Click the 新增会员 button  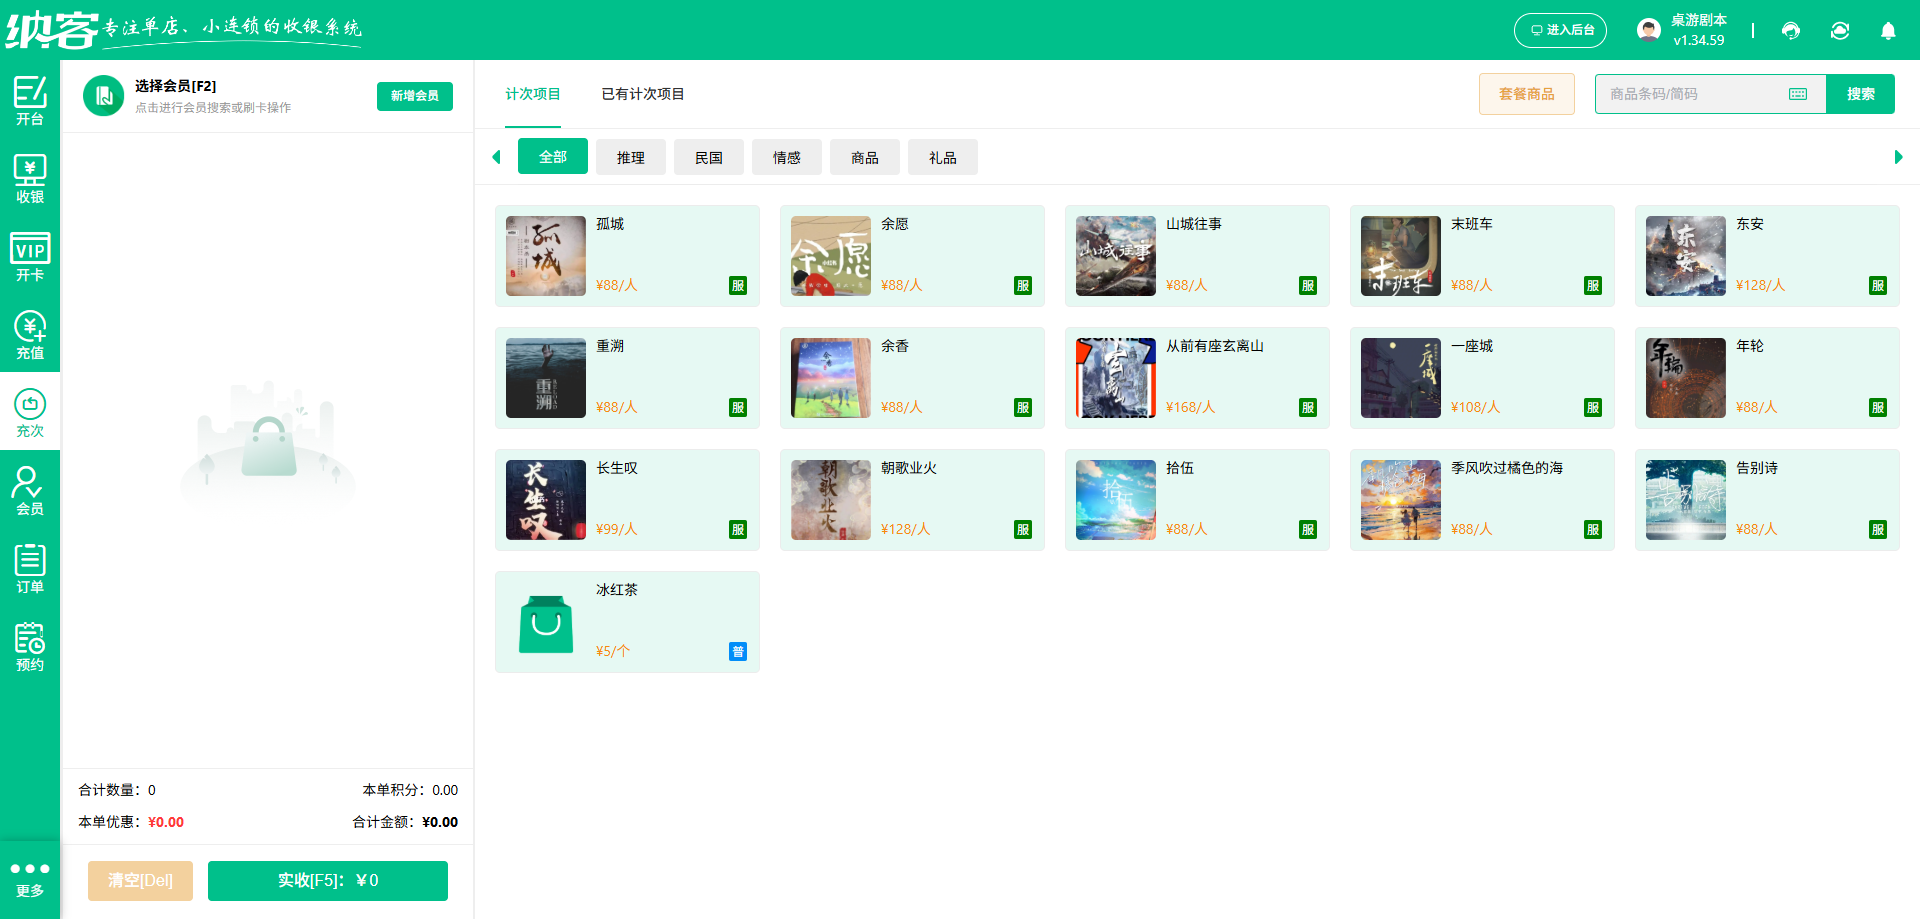(x=415, y=96)
